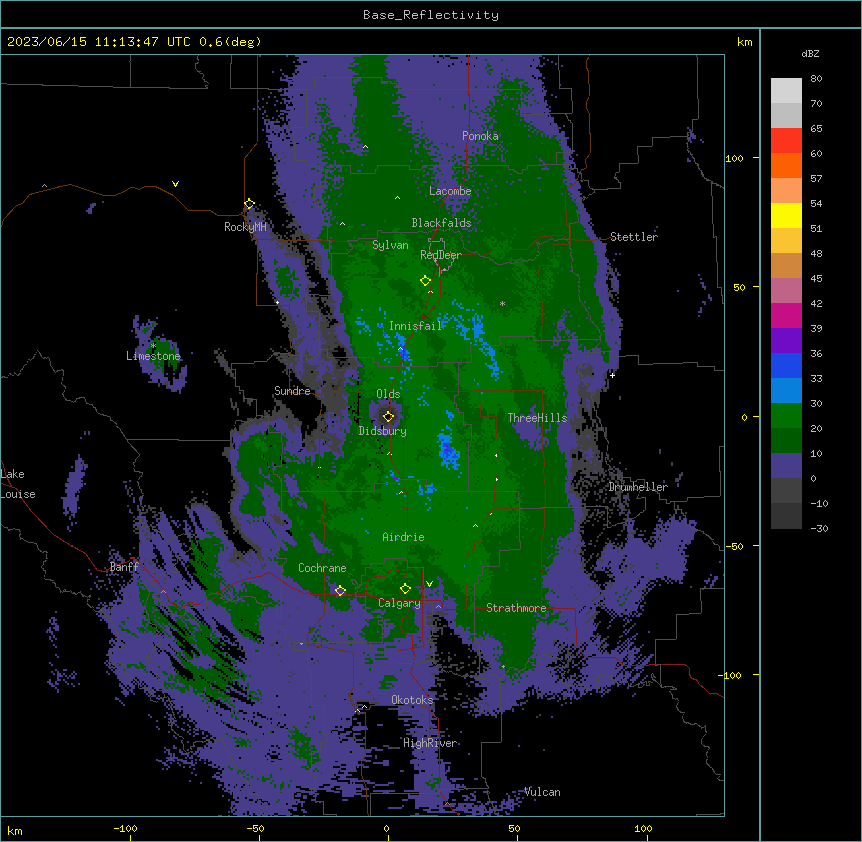This screenshot has width=862, height=842.
Task: Select the yellow swatch in dBZ legend
Action: point(786,215)
